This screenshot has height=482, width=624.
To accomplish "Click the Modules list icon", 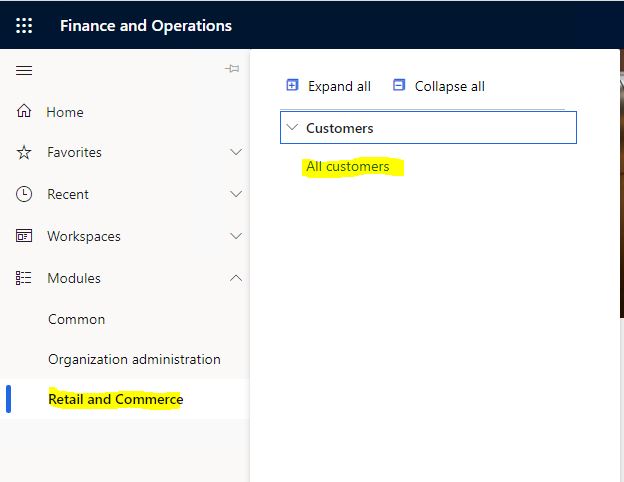I will click(x=23, y=278).
